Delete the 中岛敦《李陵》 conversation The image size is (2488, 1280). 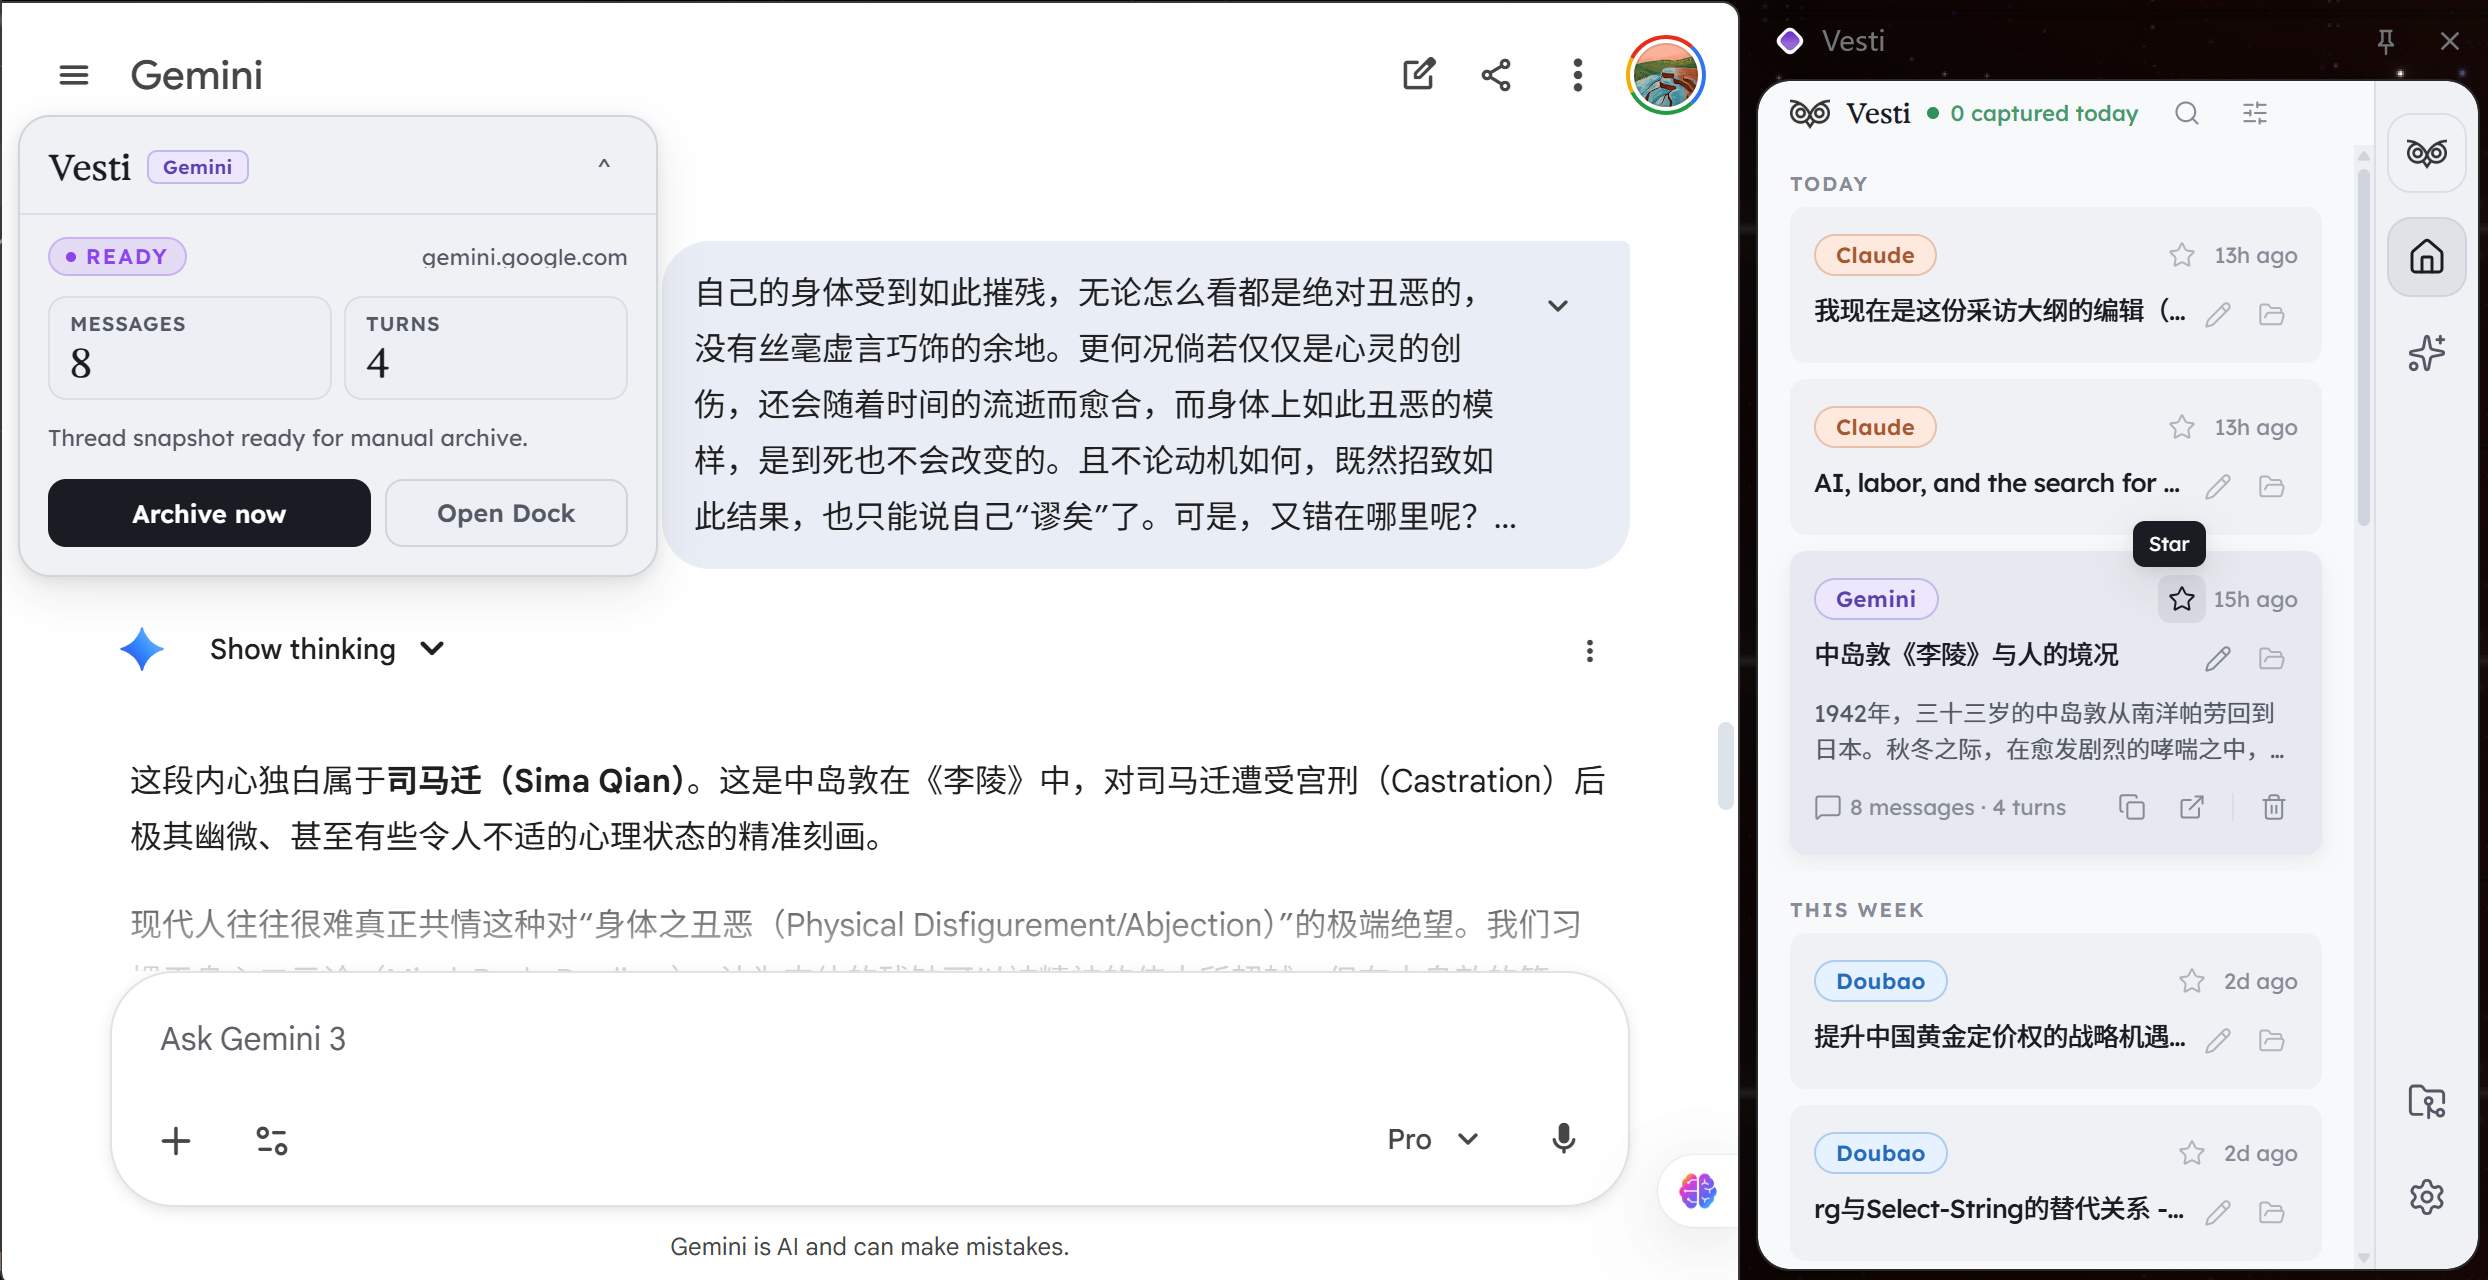click(2274, 807)
